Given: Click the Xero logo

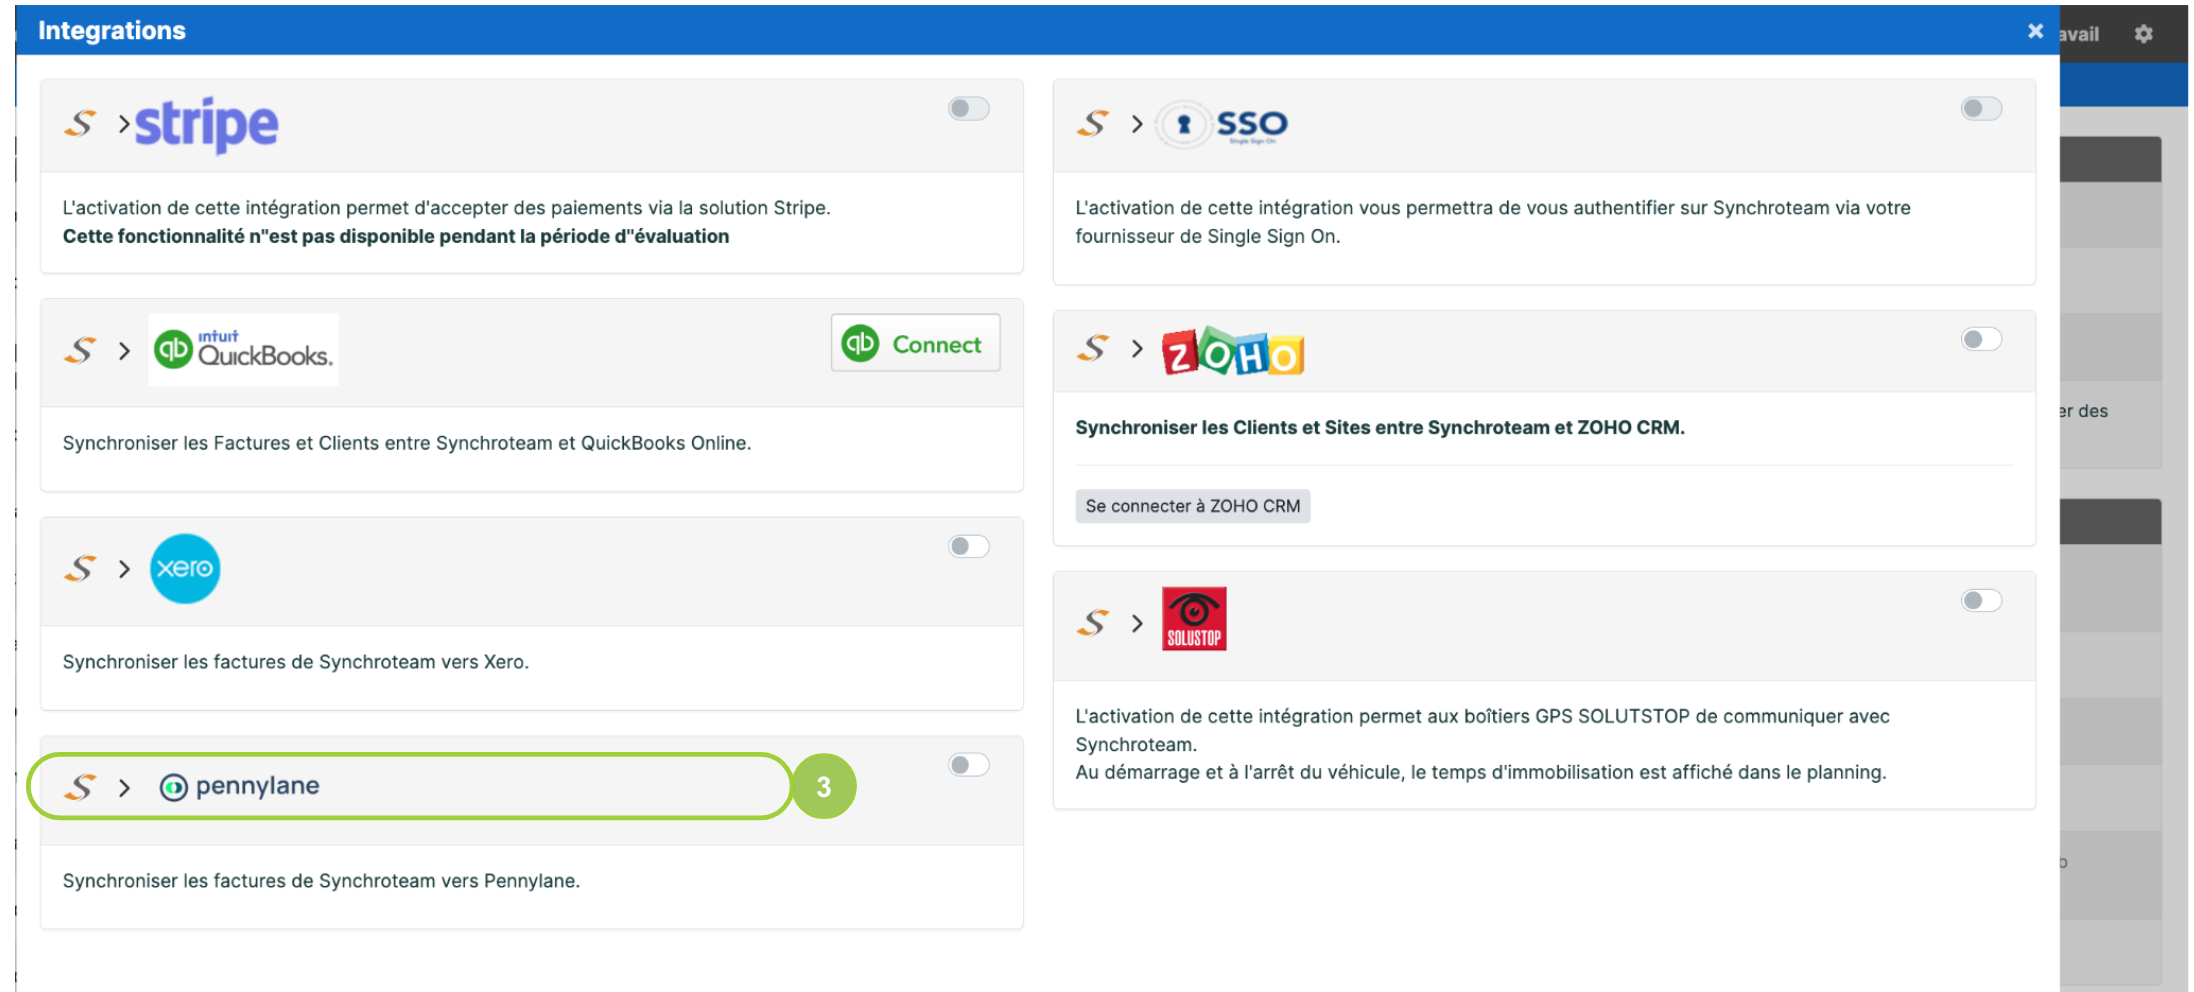Looking at the screenshot, I should [x=185, y=568].
